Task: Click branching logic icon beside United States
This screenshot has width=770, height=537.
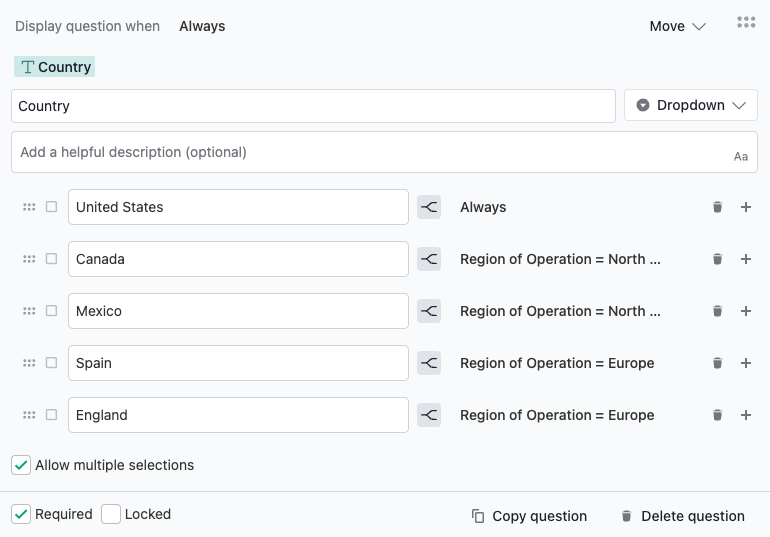Action: 429,207
